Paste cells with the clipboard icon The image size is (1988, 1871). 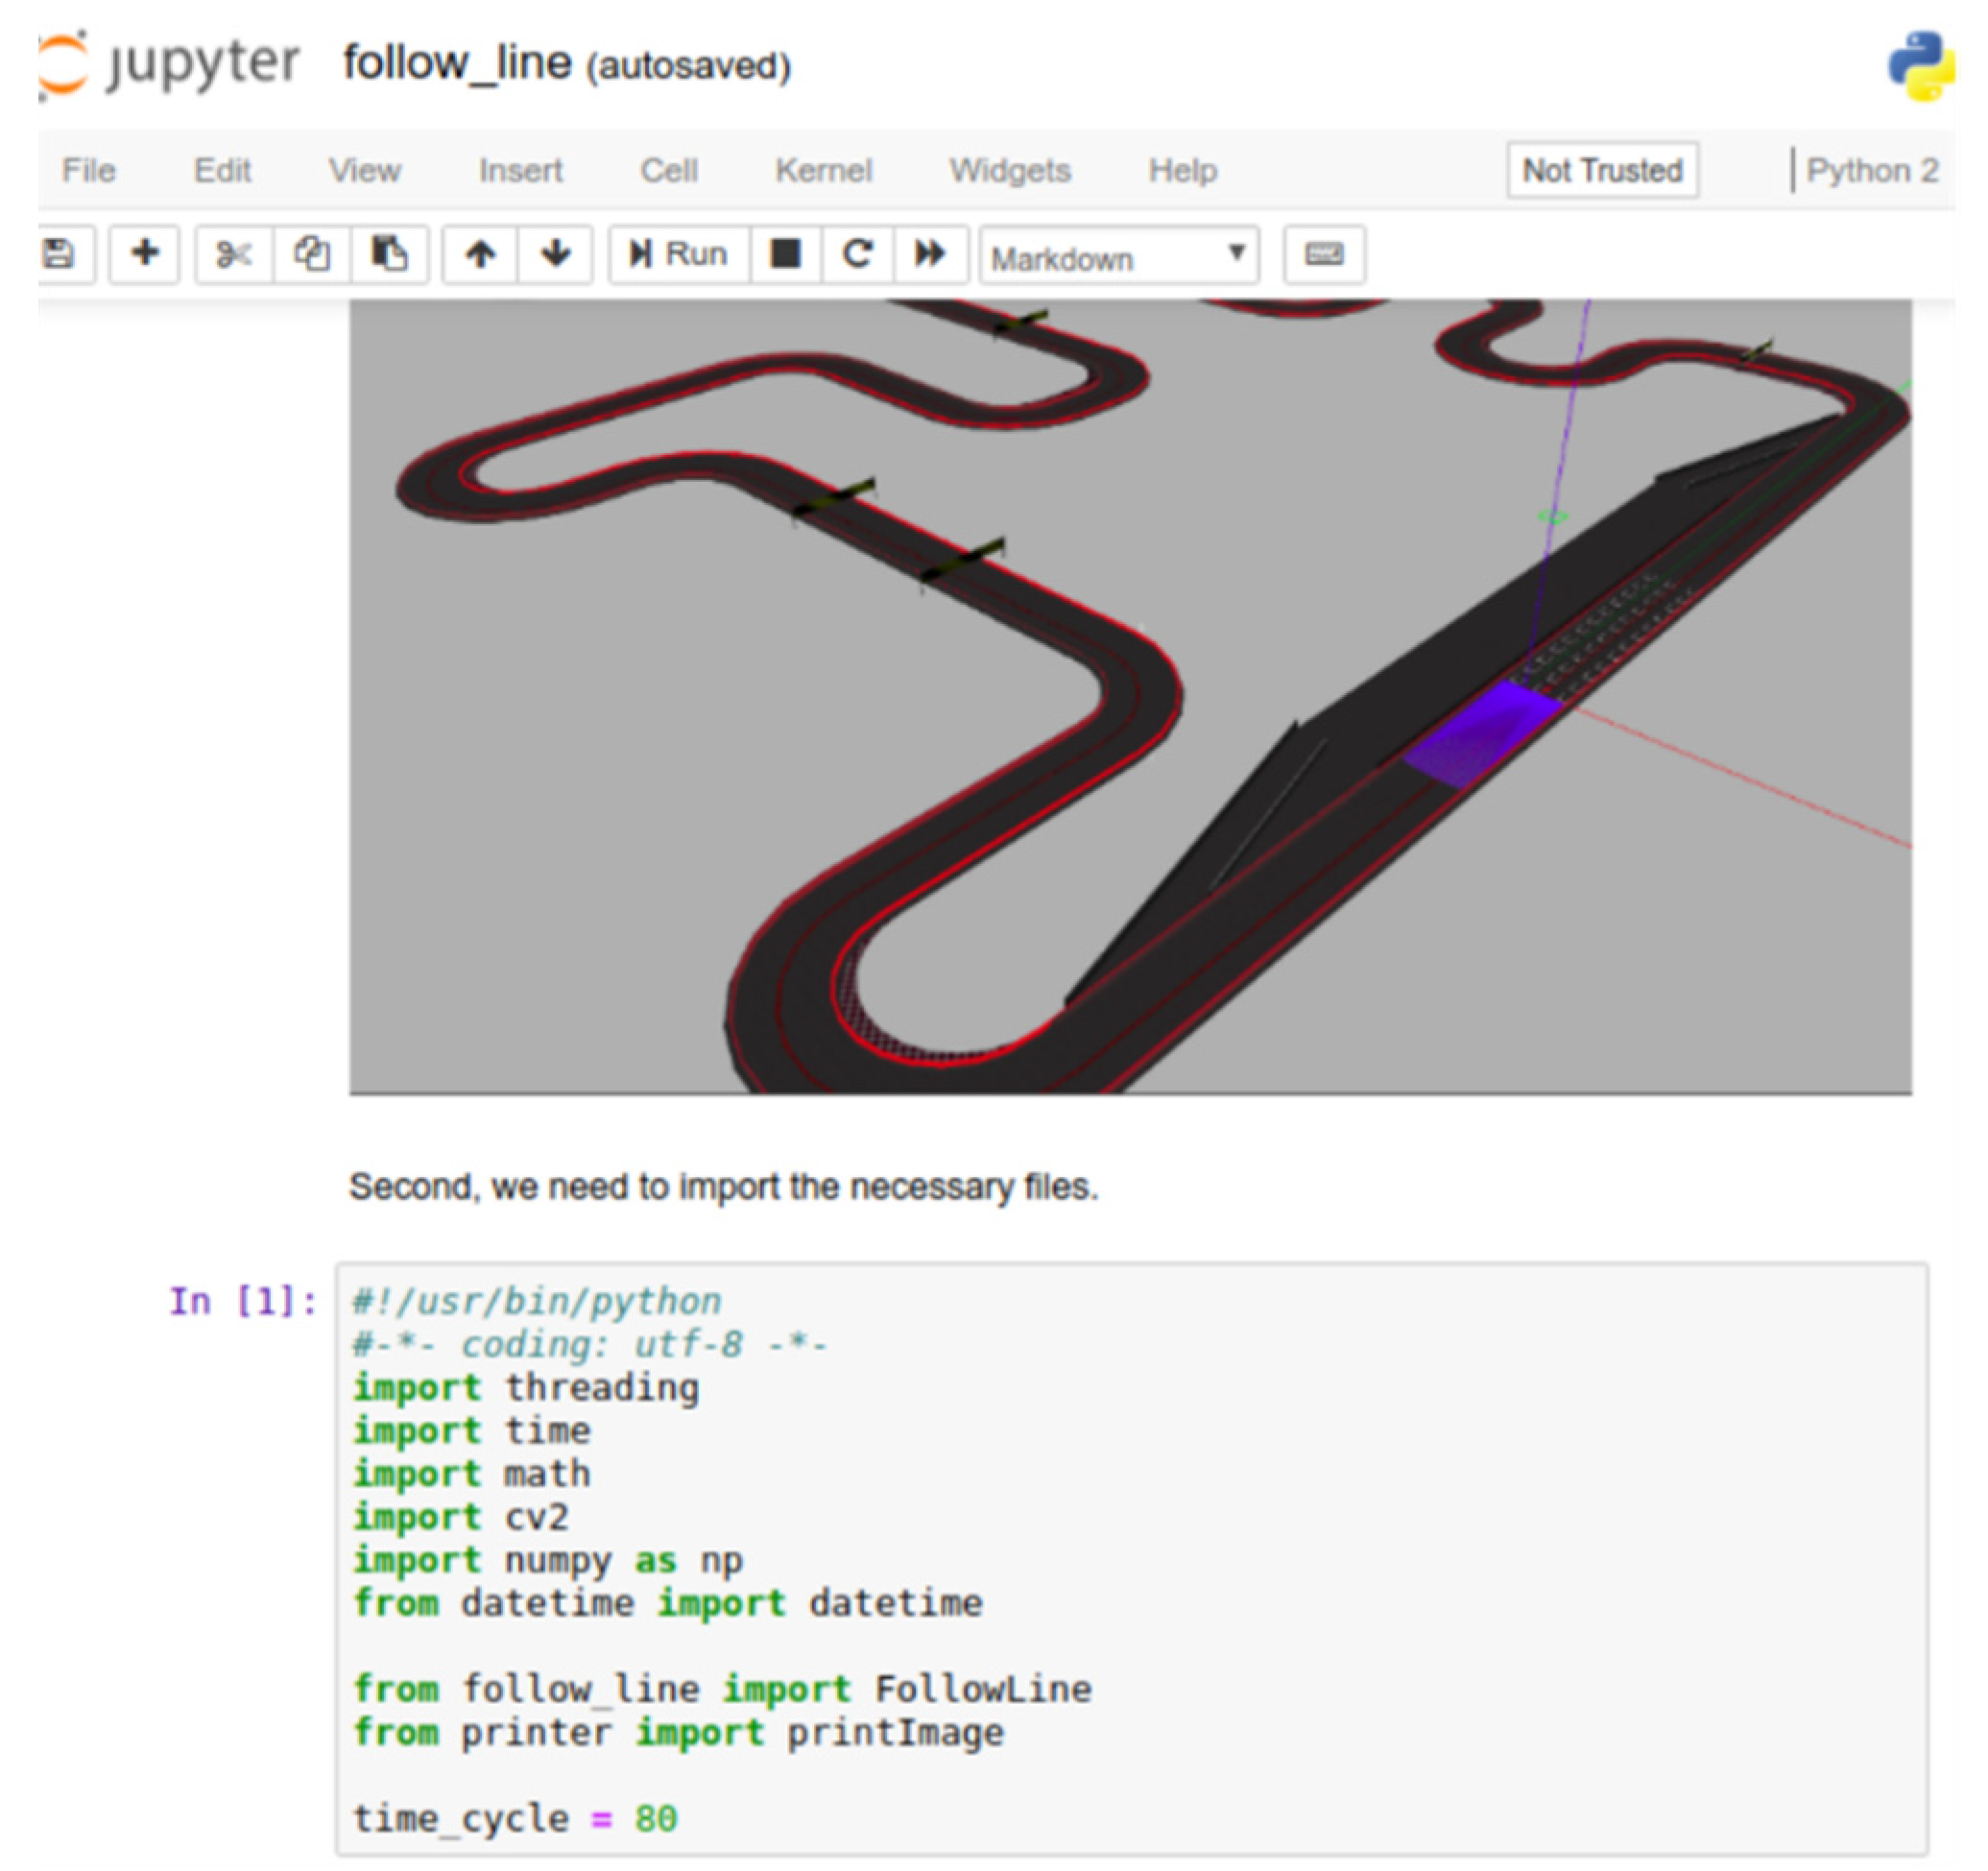390,254
